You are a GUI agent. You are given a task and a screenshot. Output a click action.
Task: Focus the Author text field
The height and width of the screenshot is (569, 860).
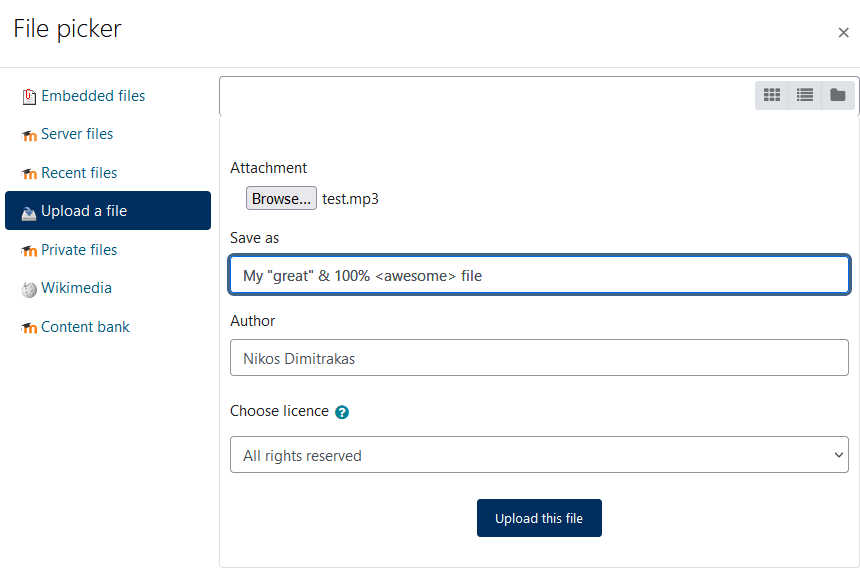click(x=540, y=358)
